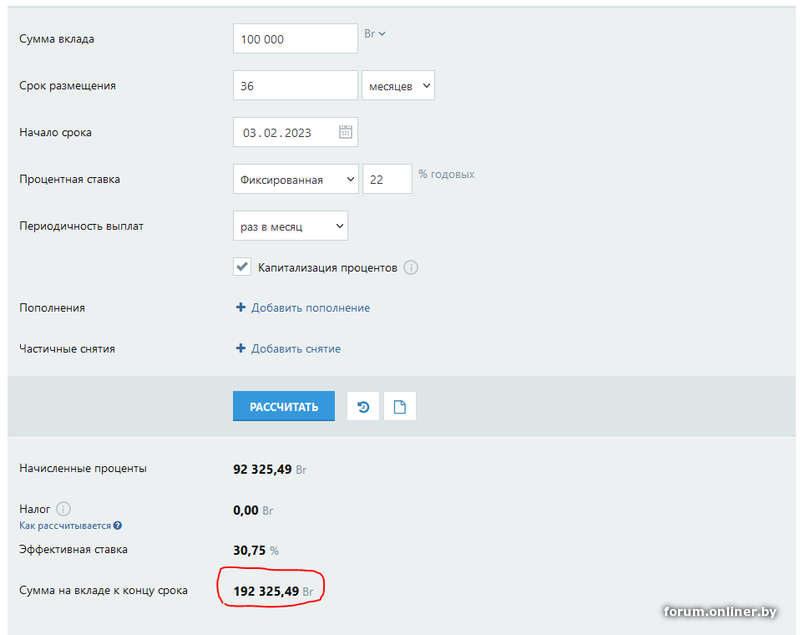Viewport: 800px width, 635px height.
Task: Click the reset calculation icon button
Action: pos(363,407)
